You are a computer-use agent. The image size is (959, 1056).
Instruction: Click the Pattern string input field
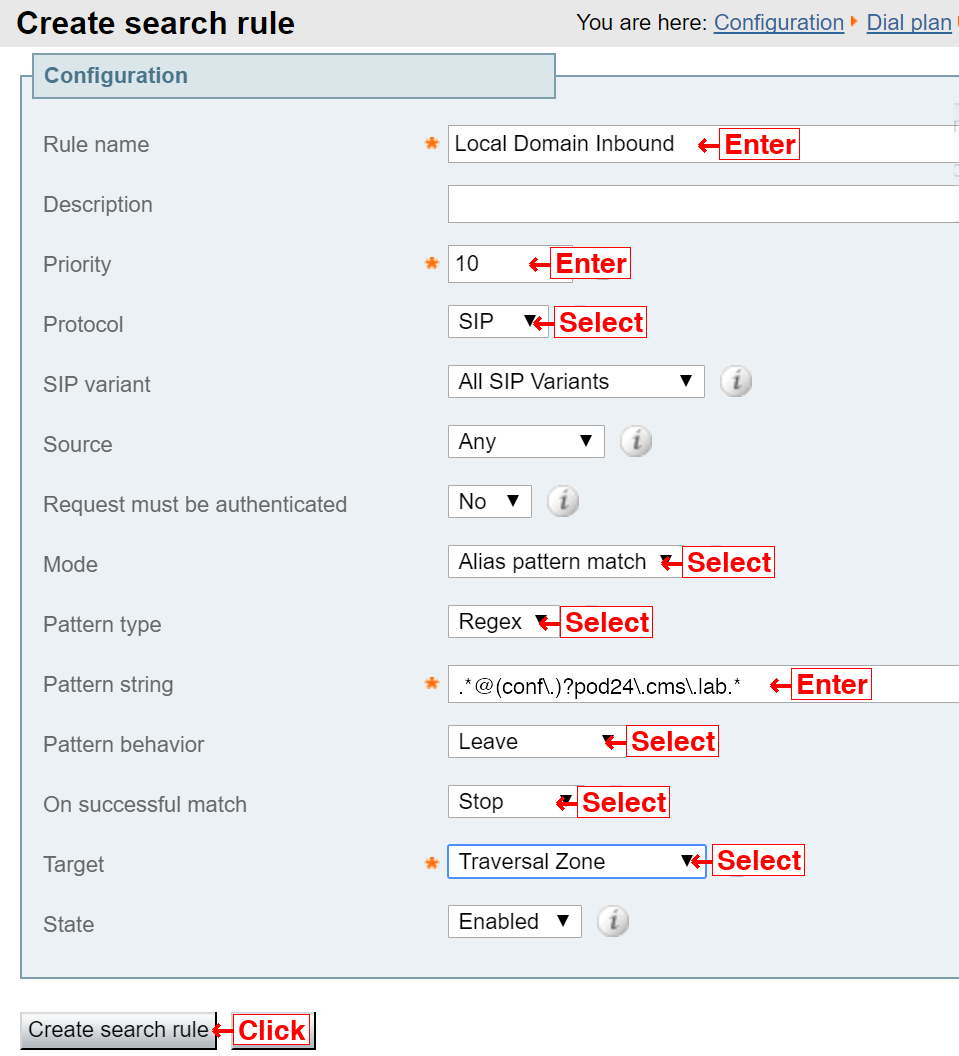click(704, 684)
